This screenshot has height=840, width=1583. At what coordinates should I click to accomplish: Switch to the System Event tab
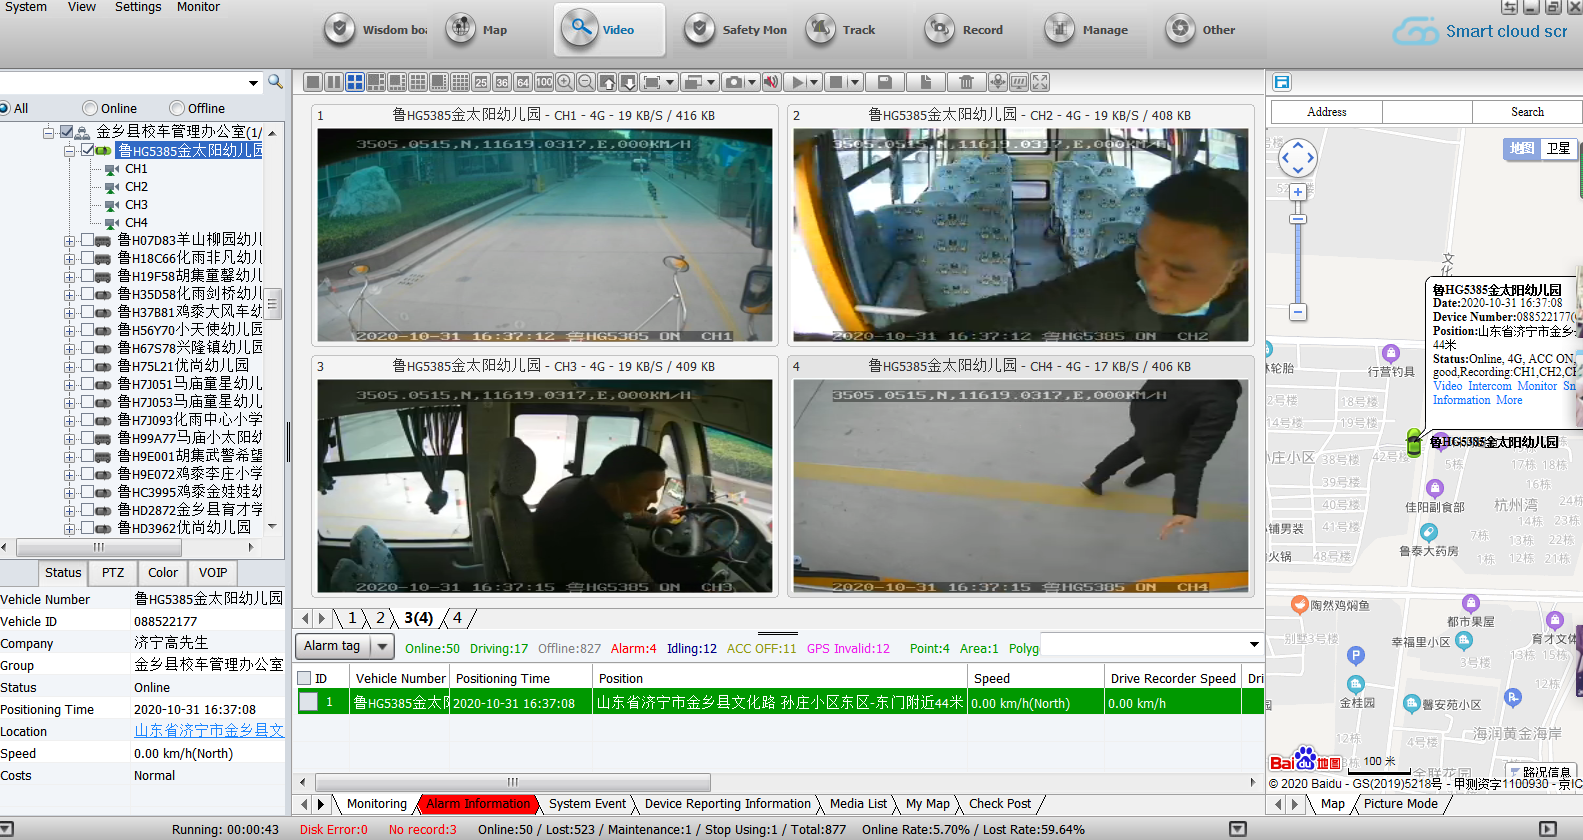587,804
